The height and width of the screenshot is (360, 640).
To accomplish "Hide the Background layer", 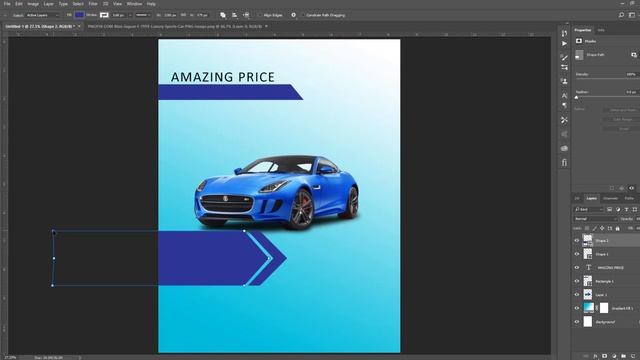I will pos(577,322).
